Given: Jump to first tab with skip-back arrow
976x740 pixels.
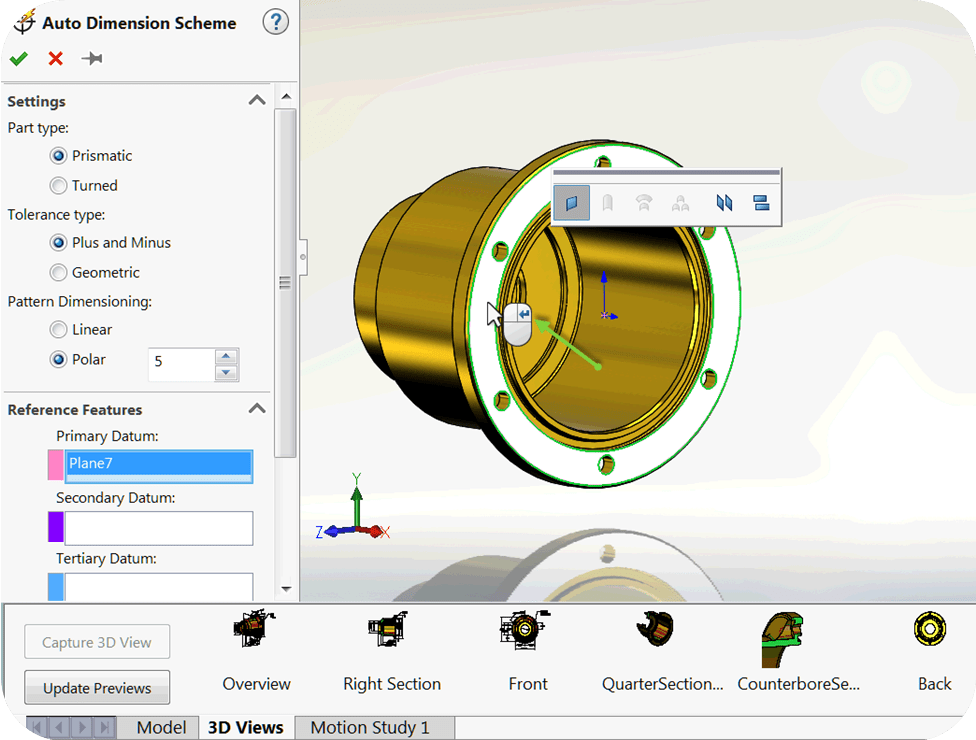Looking at the screenshot, I should click(37, 728).
